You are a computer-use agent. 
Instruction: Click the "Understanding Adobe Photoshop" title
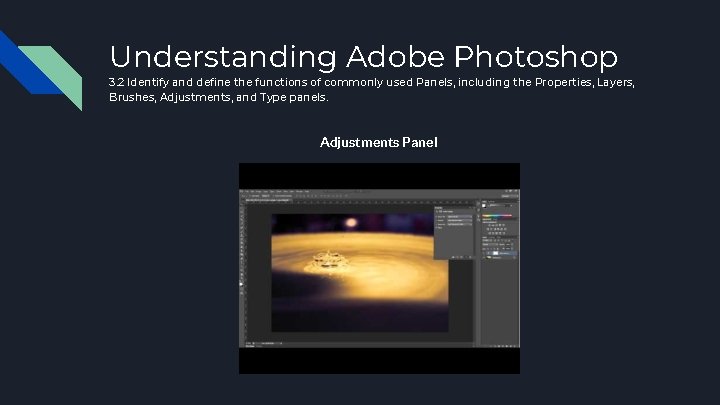pyautogui.click(x=364, y=57)
